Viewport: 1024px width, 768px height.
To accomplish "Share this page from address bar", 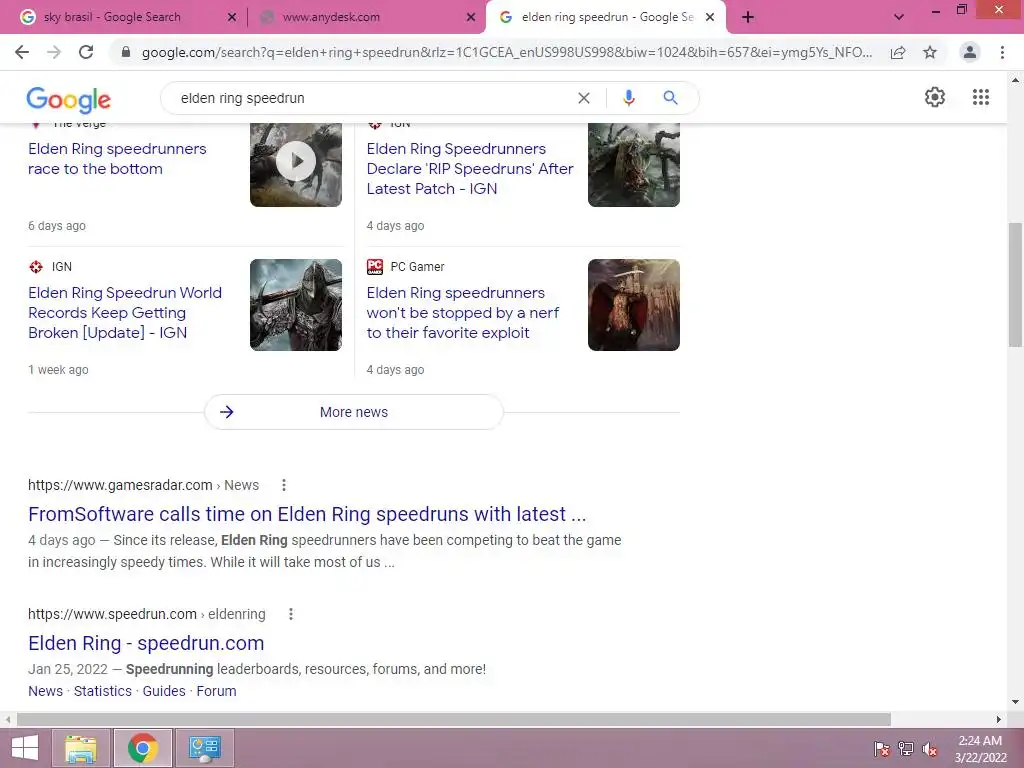I will [x=898, y=52].
